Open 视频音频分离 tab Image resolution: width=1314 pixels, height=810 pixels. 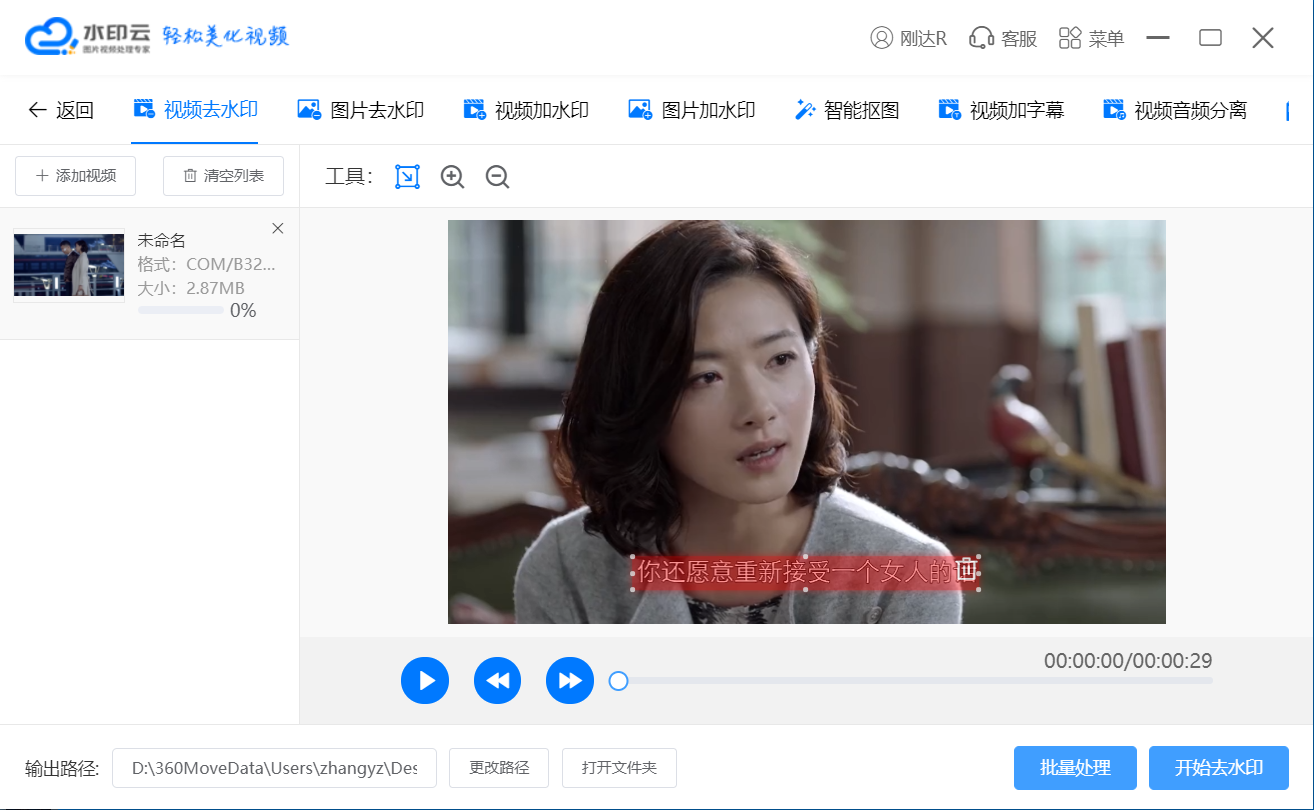click(1175, 110)
